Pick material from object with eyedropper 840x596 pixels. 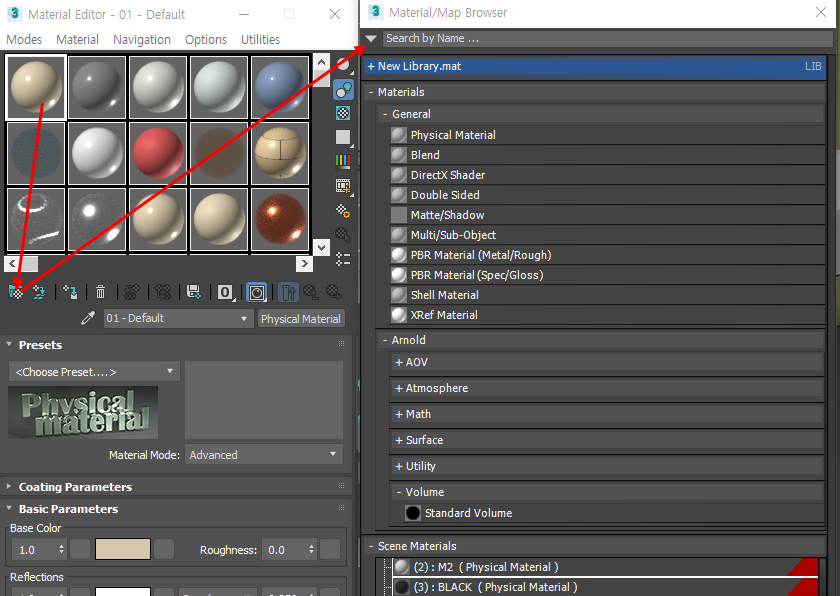88,318
